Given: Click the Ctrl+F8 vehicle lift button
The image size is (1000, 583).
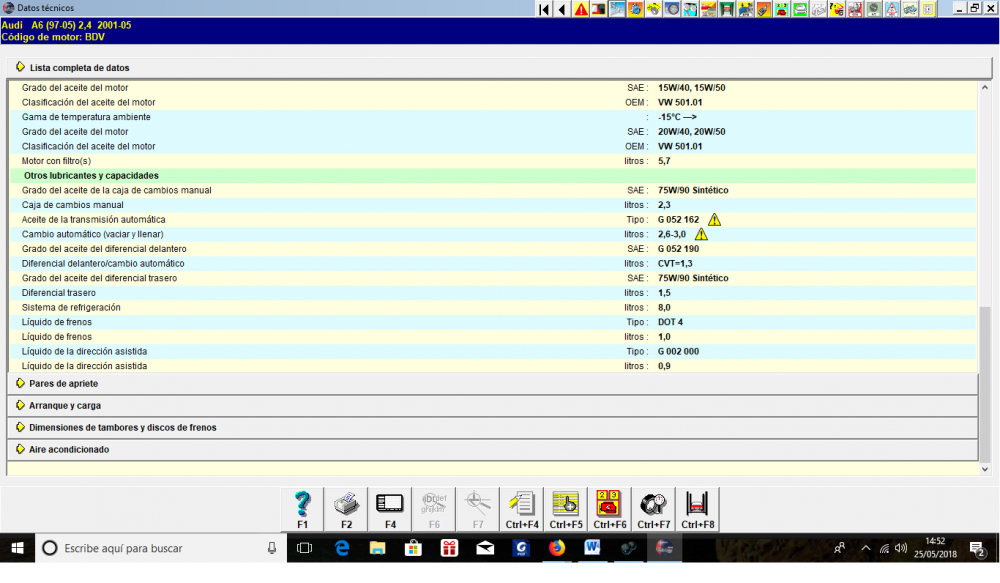Looking at the screenshot, I should click(x=698, y=509).
